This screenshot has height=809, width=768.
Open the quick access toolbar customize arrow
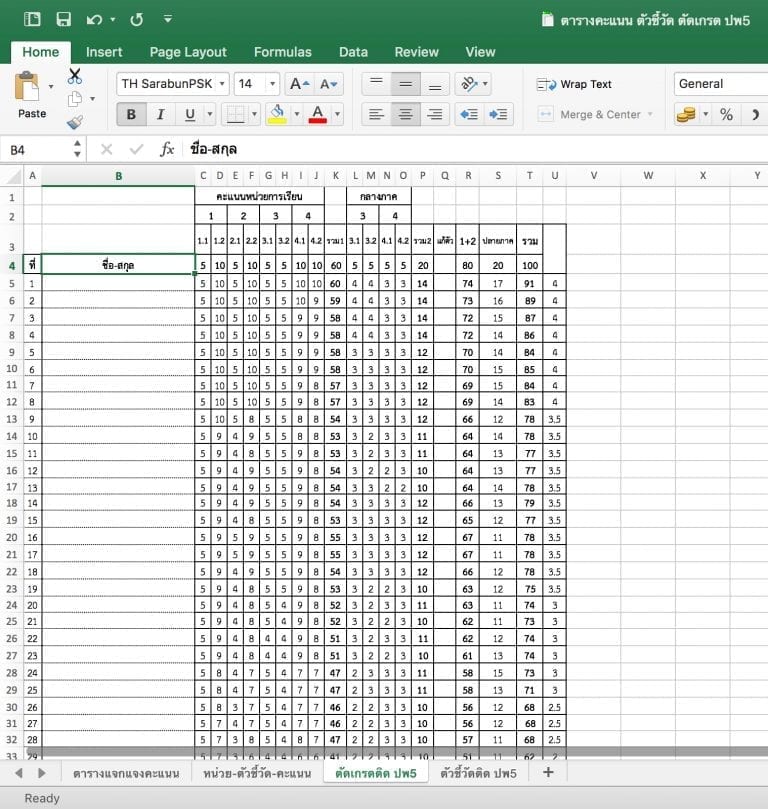pos(168,19)
